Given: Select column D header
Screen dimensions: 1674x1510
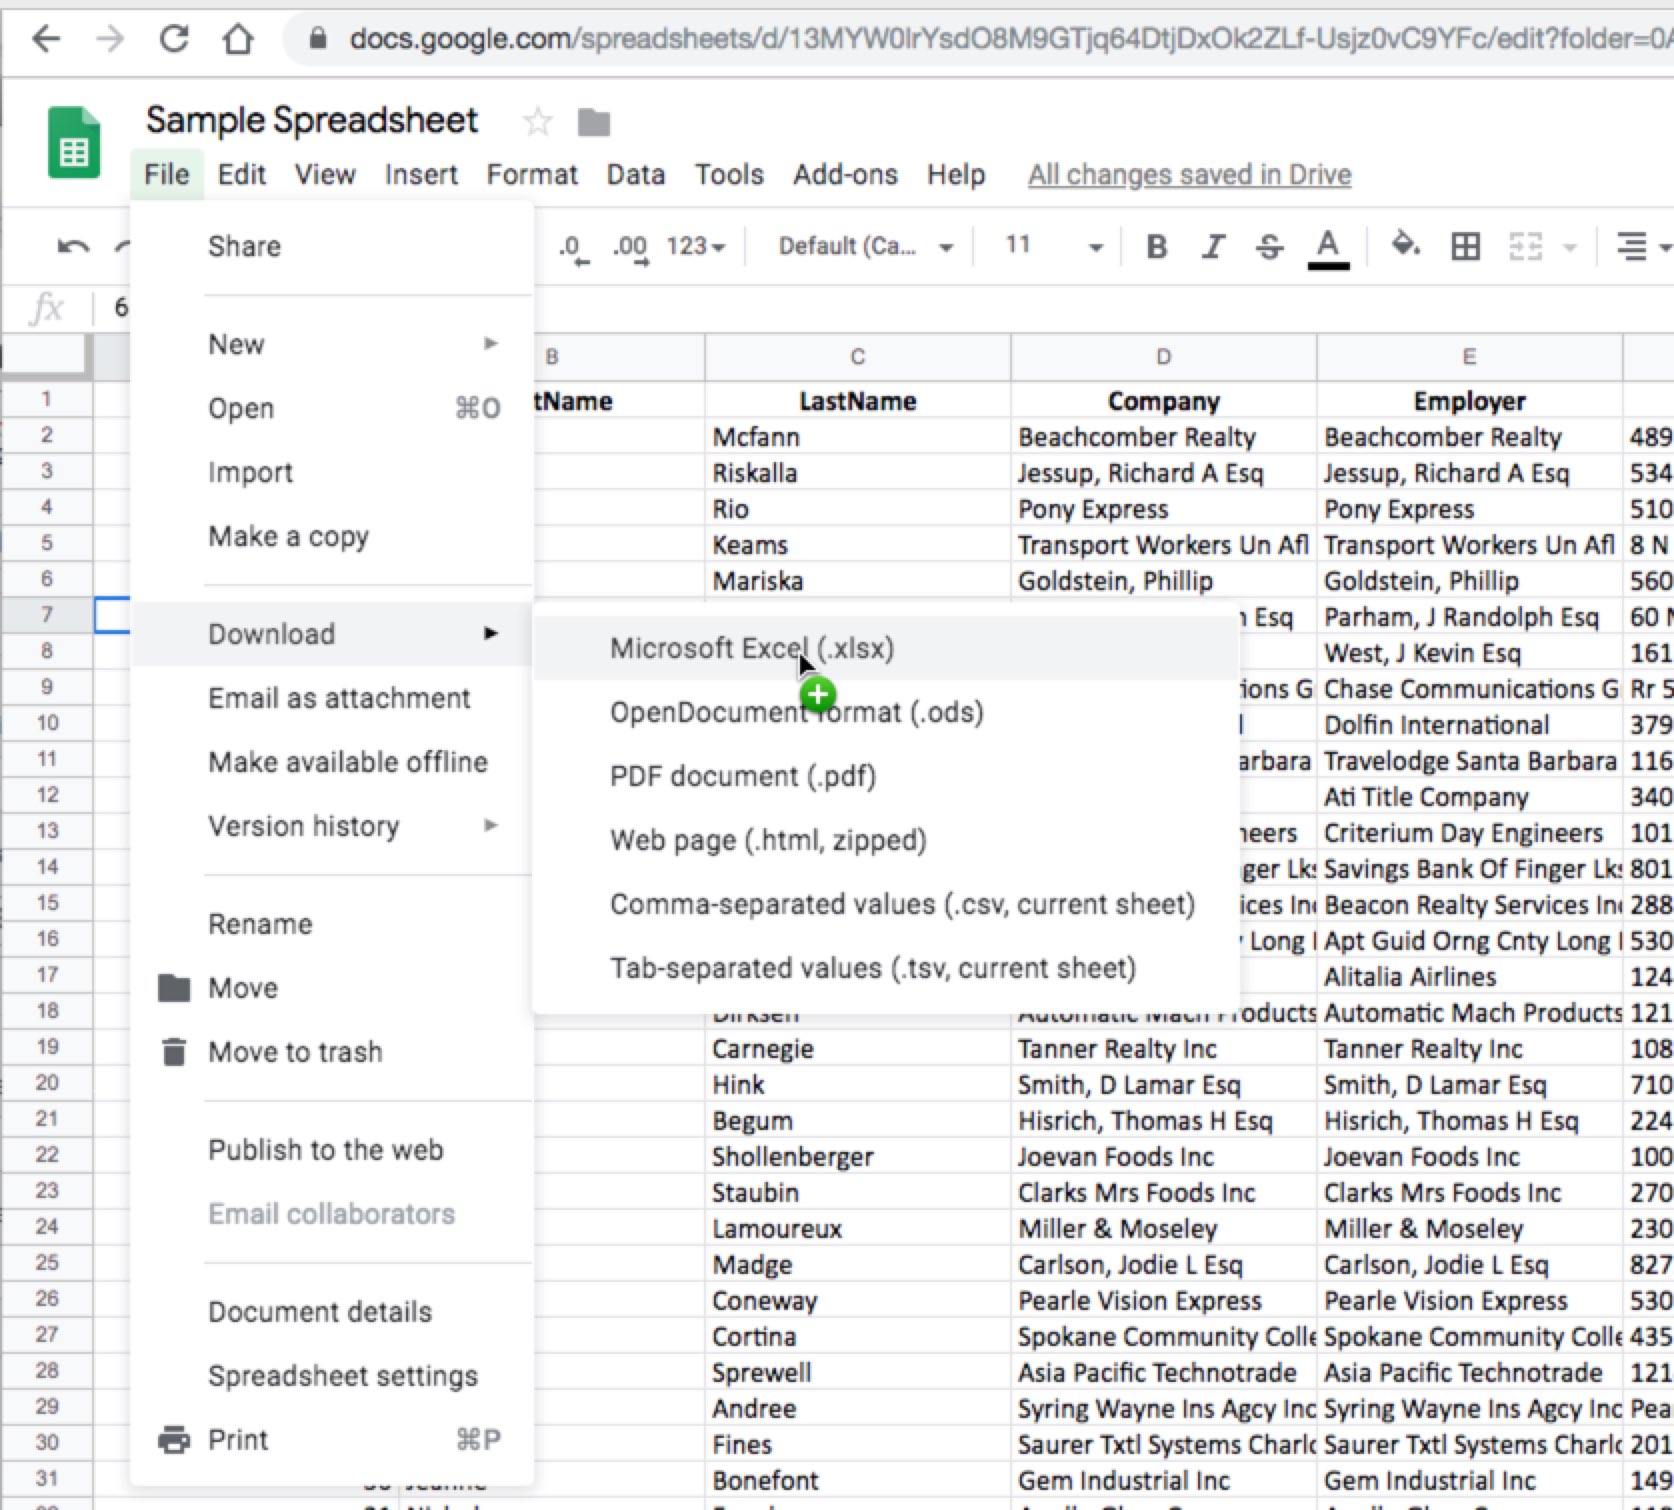Looking at the screenshot, I should pyautogui.click(x=1164, y=357).
